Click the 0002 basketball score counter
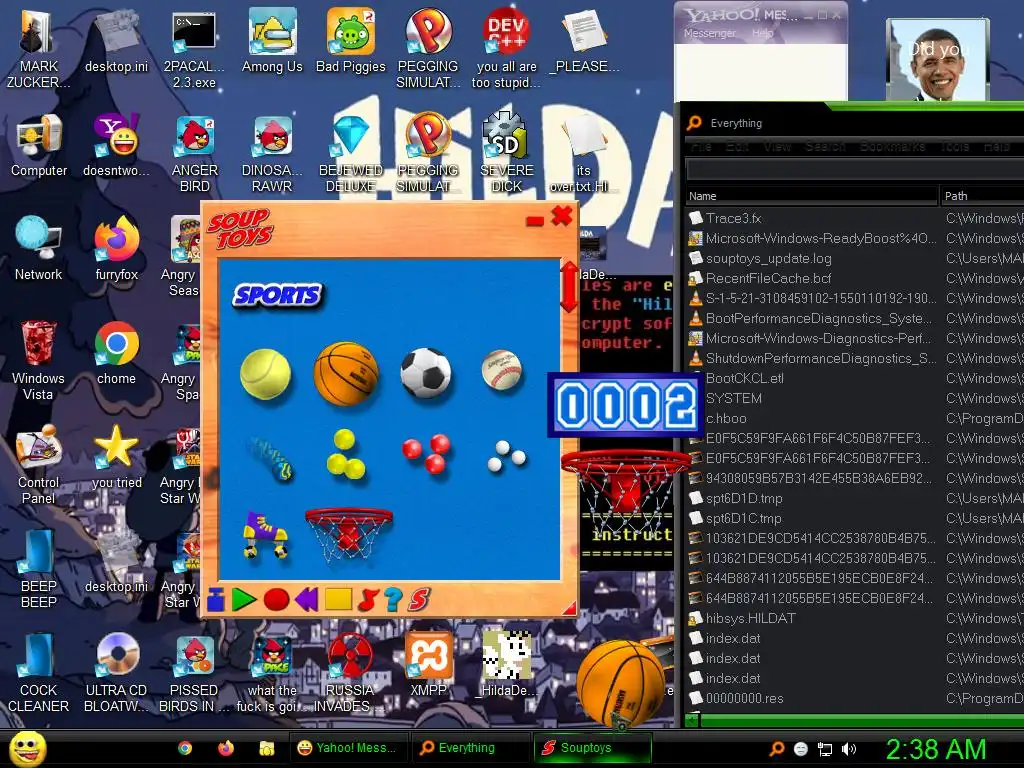 [x=625, y=404]
